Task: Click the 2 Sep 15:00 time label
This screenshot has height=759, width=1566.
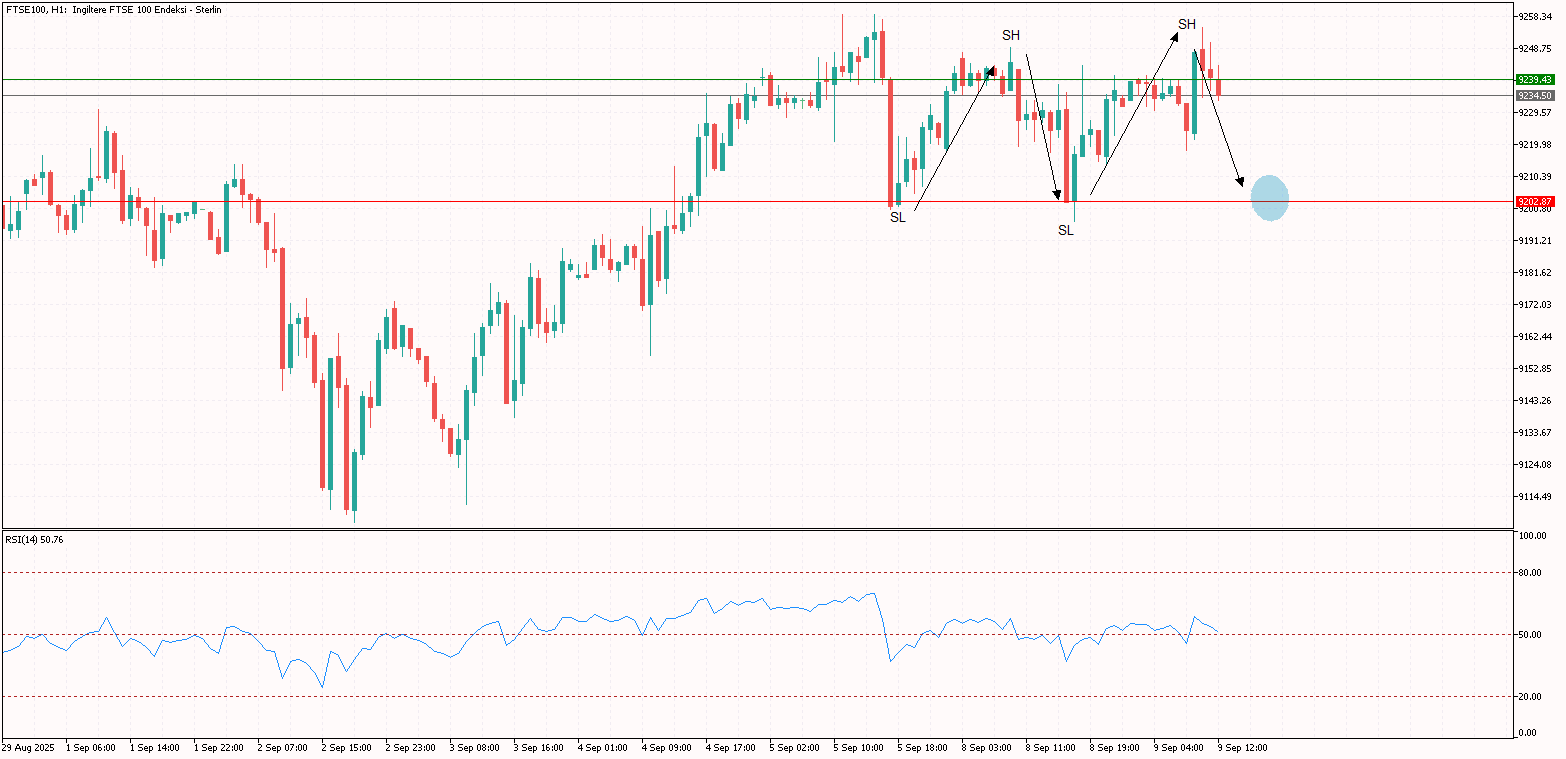Action: point(346,747)
